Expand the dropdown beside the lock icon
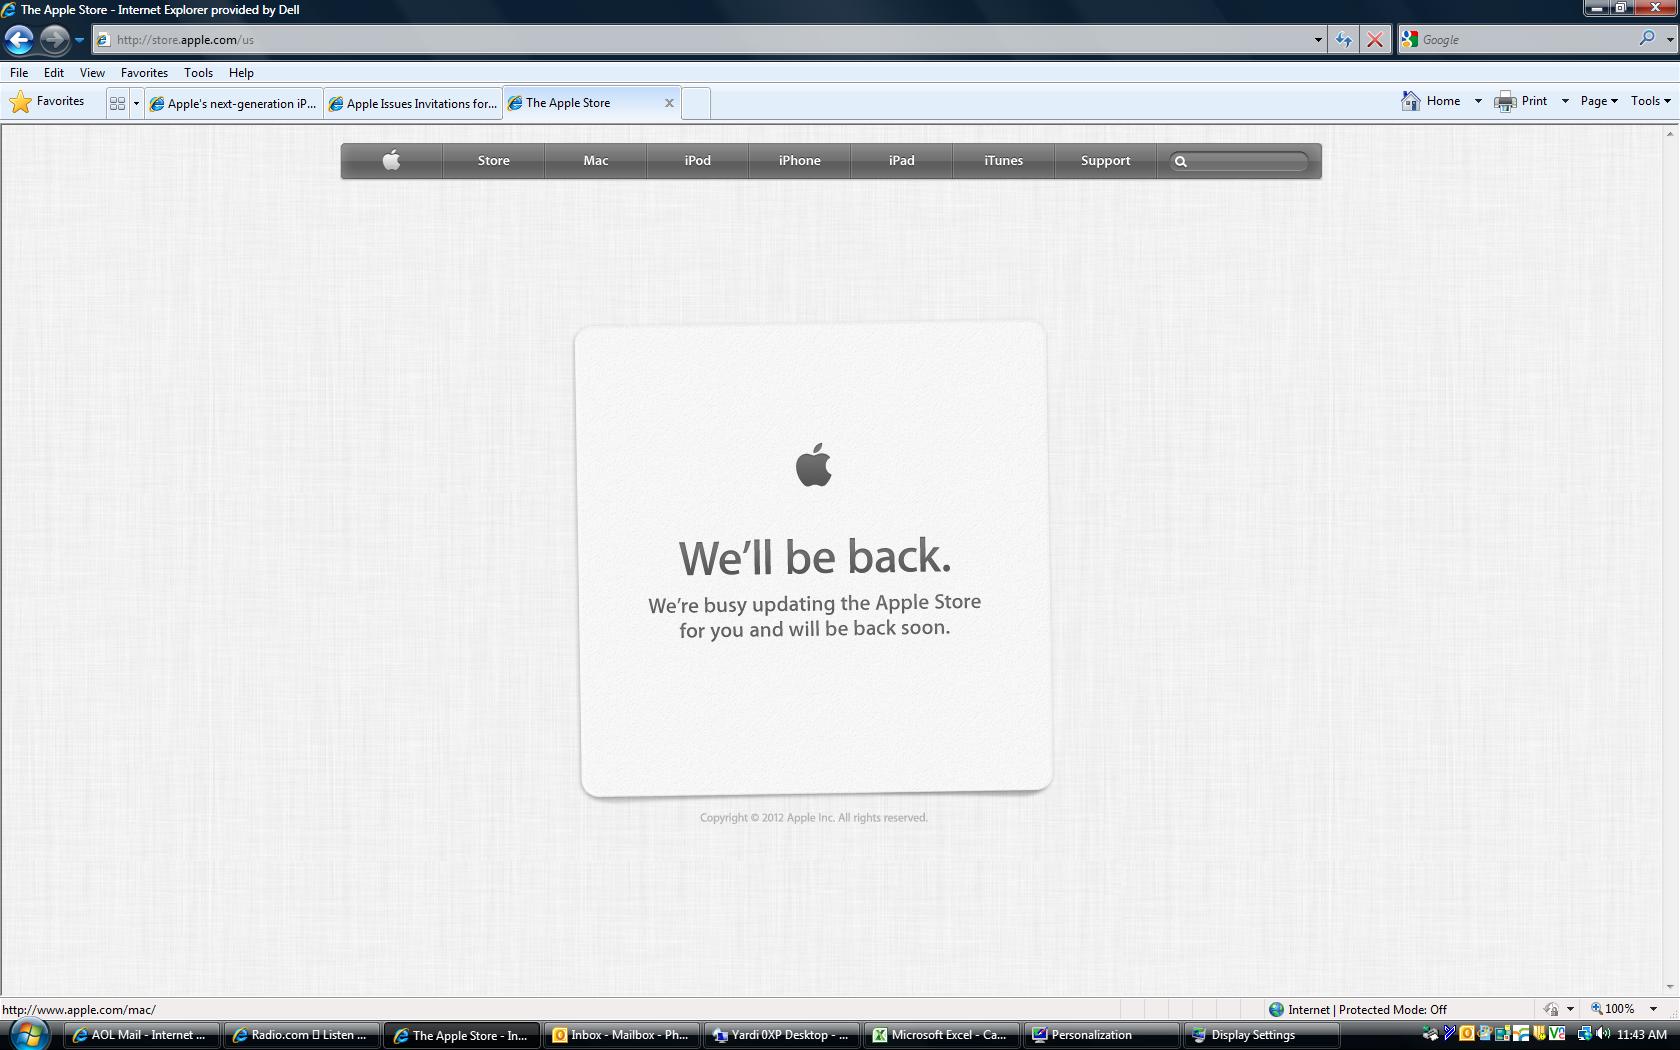Image resolution: width=1680 pixels, height=1050 pixels. tap(1570, 1010)
